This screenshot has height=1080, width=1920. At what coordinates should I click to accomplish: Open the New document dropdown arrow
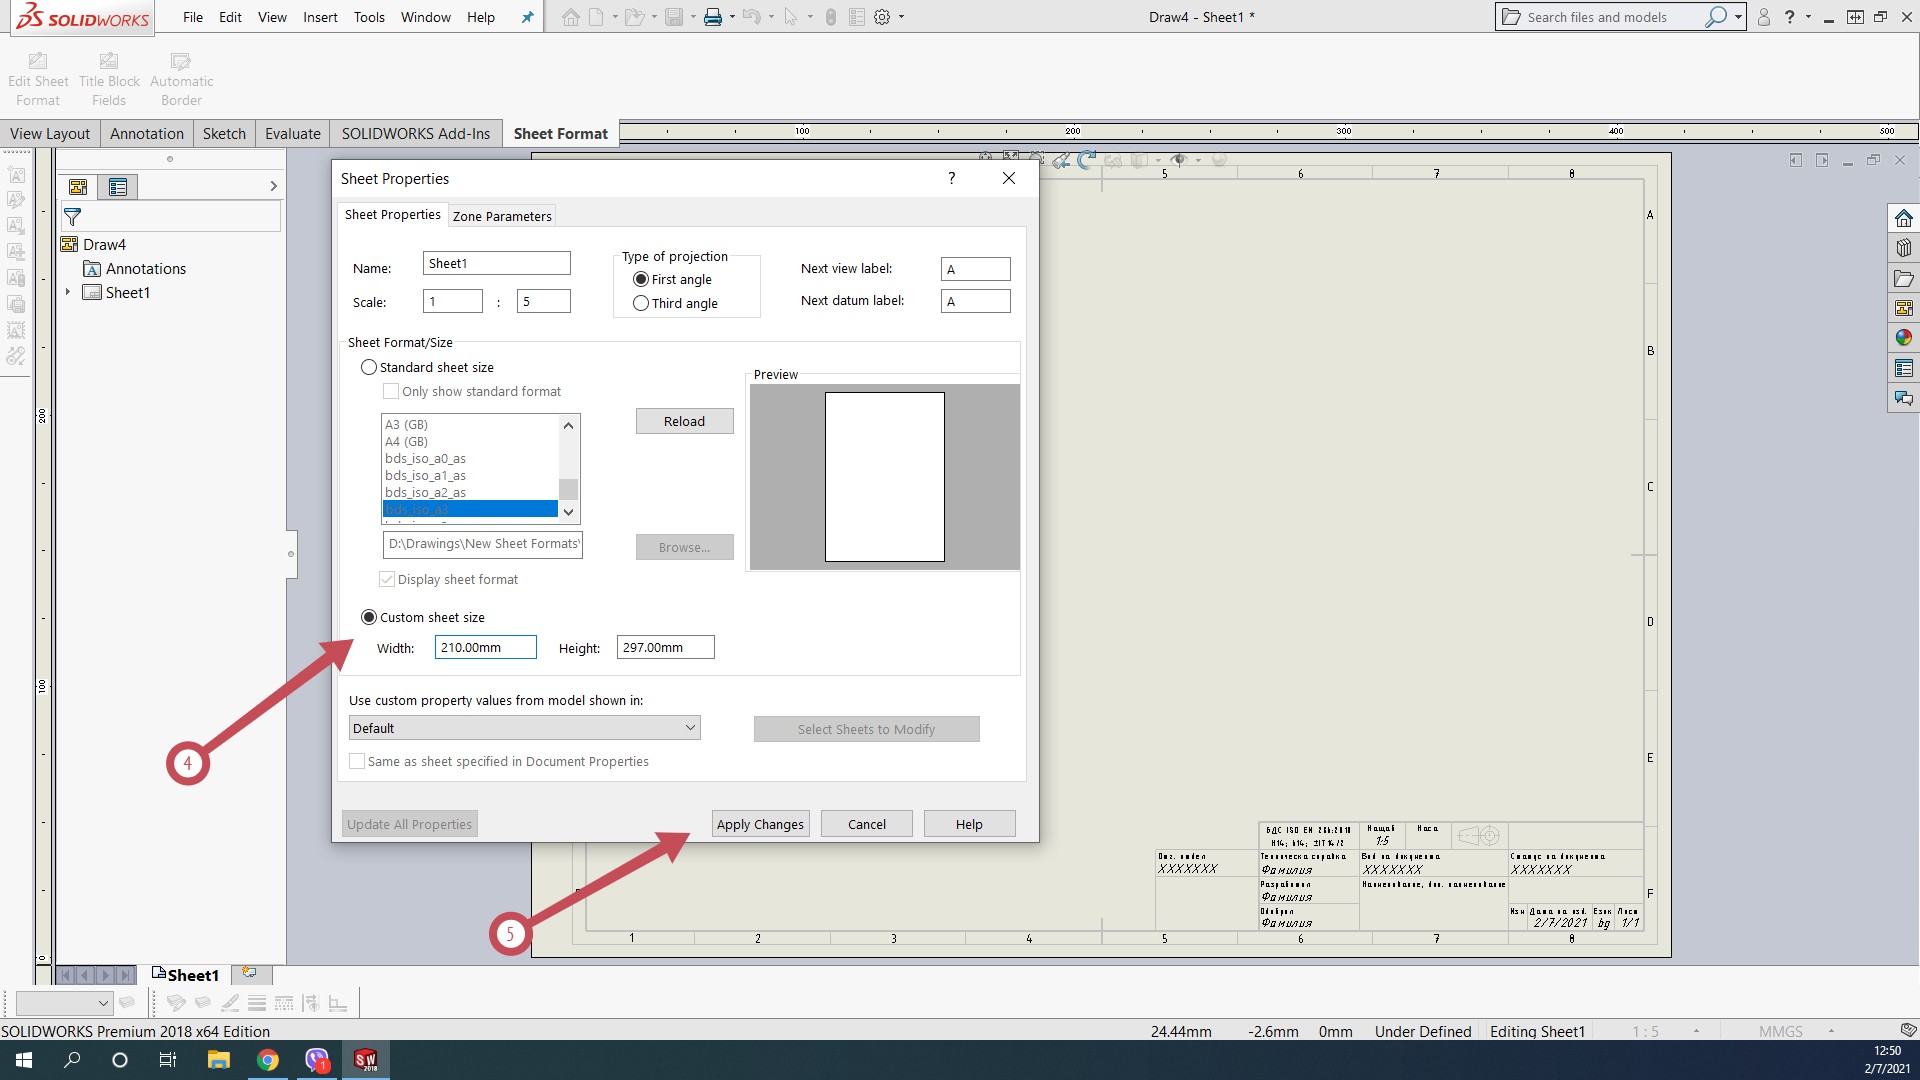(x=614, y=17)
